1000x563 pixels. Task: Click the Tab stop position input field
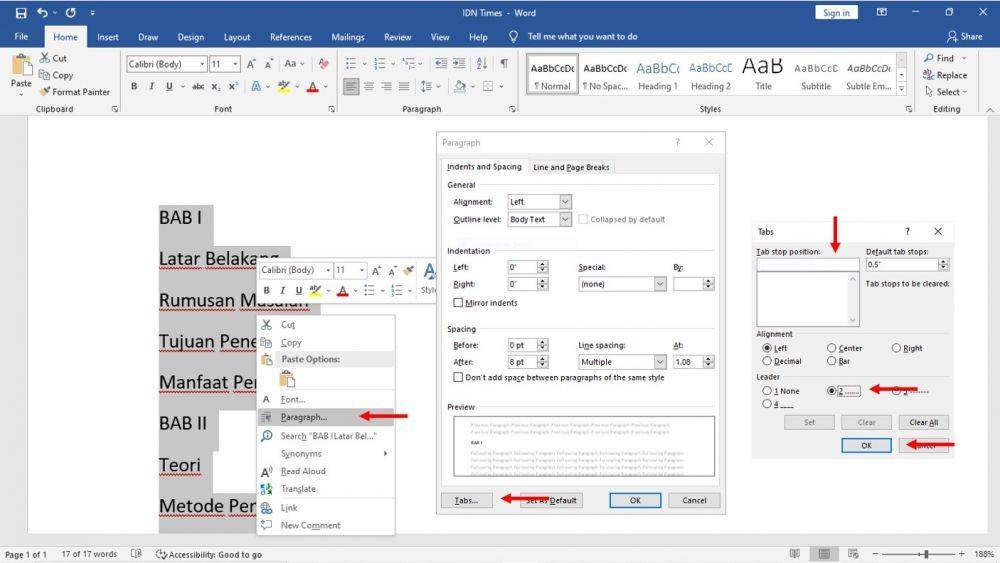[807, 264]
